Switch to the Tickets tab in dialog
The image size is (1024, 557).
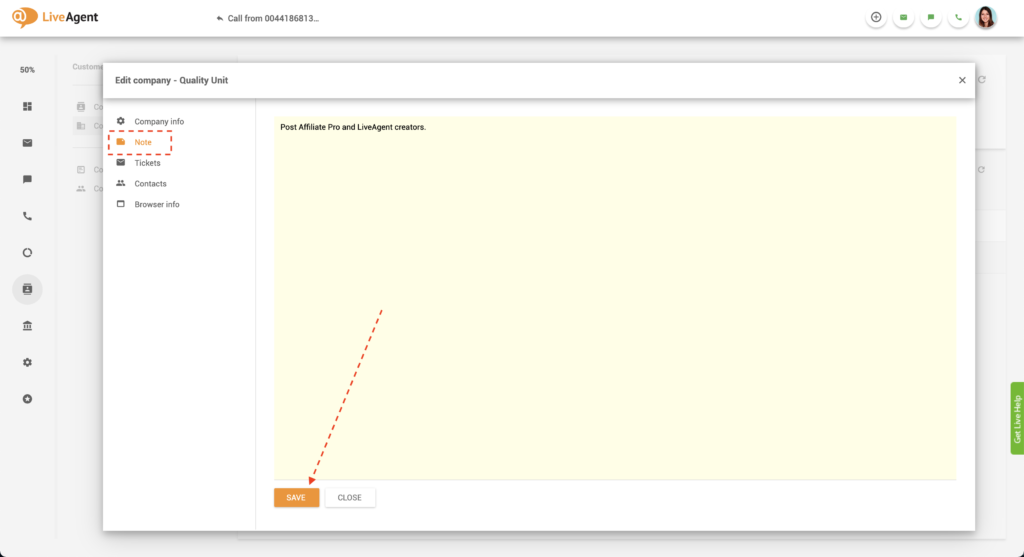click(146, 163)
